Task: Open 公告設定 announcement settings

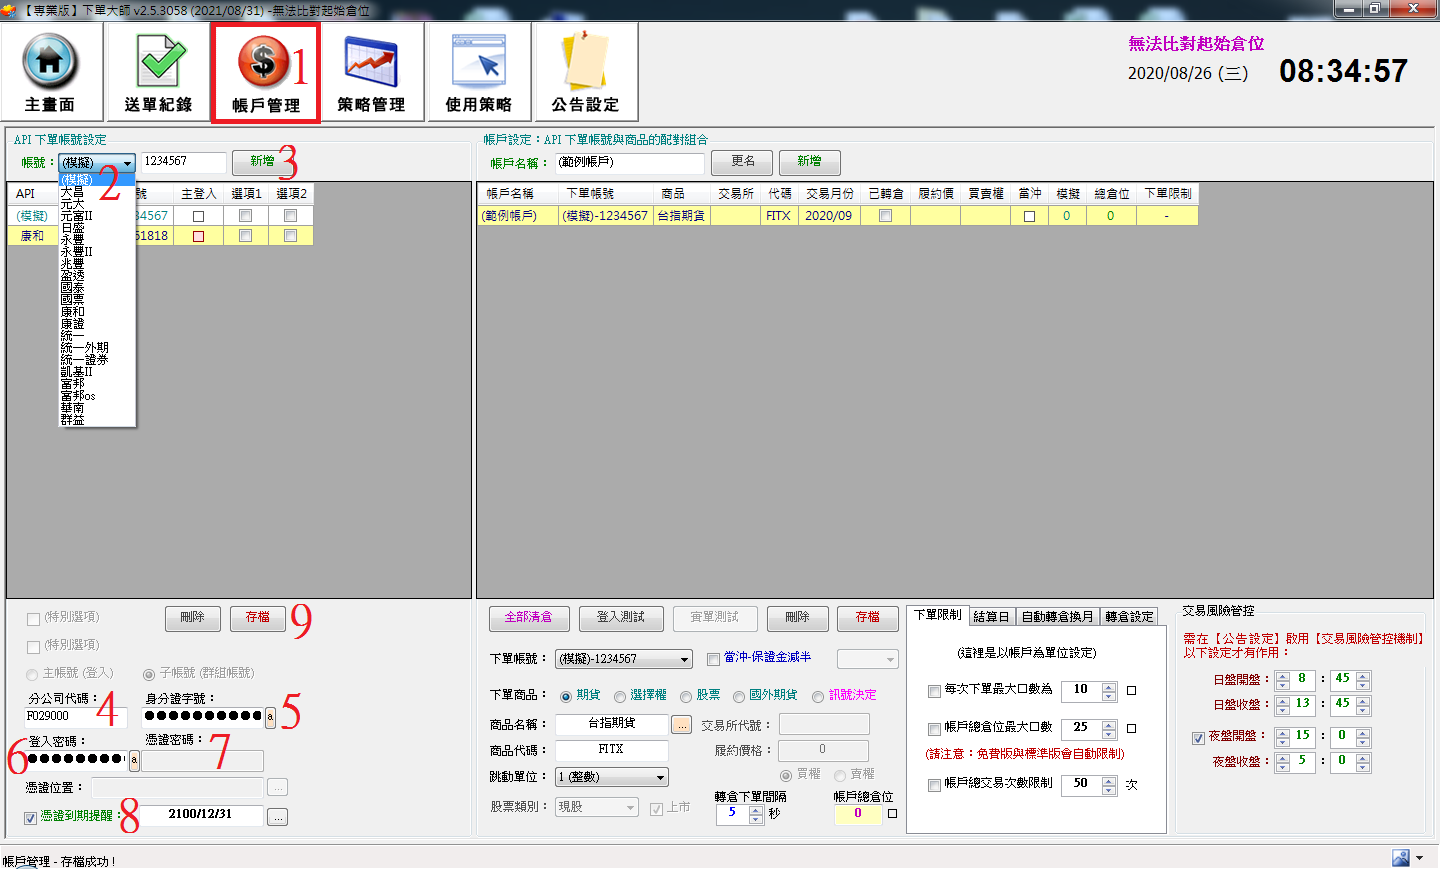Action: (586, 72)
